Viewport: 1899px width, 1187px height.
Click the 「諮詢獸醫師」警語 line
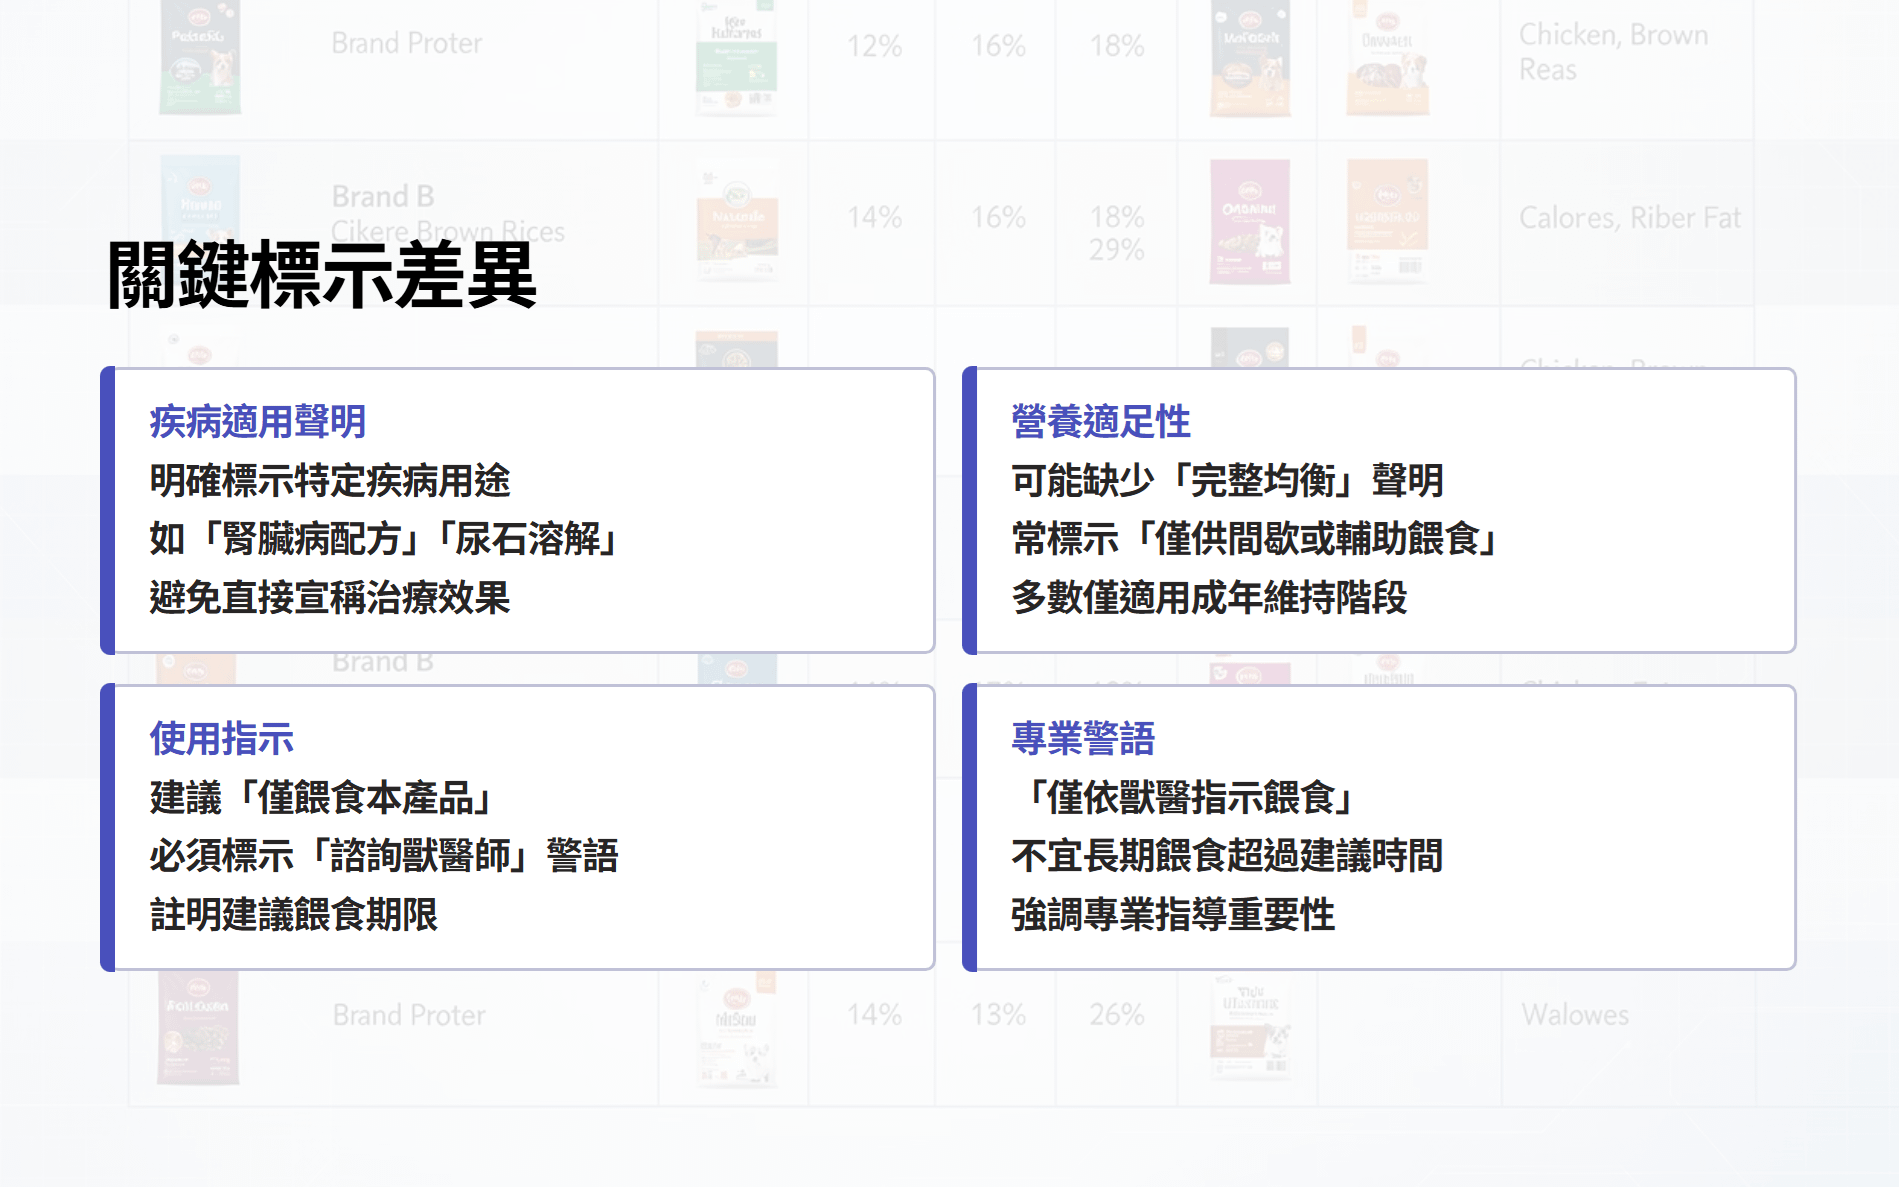coord(384,856)
